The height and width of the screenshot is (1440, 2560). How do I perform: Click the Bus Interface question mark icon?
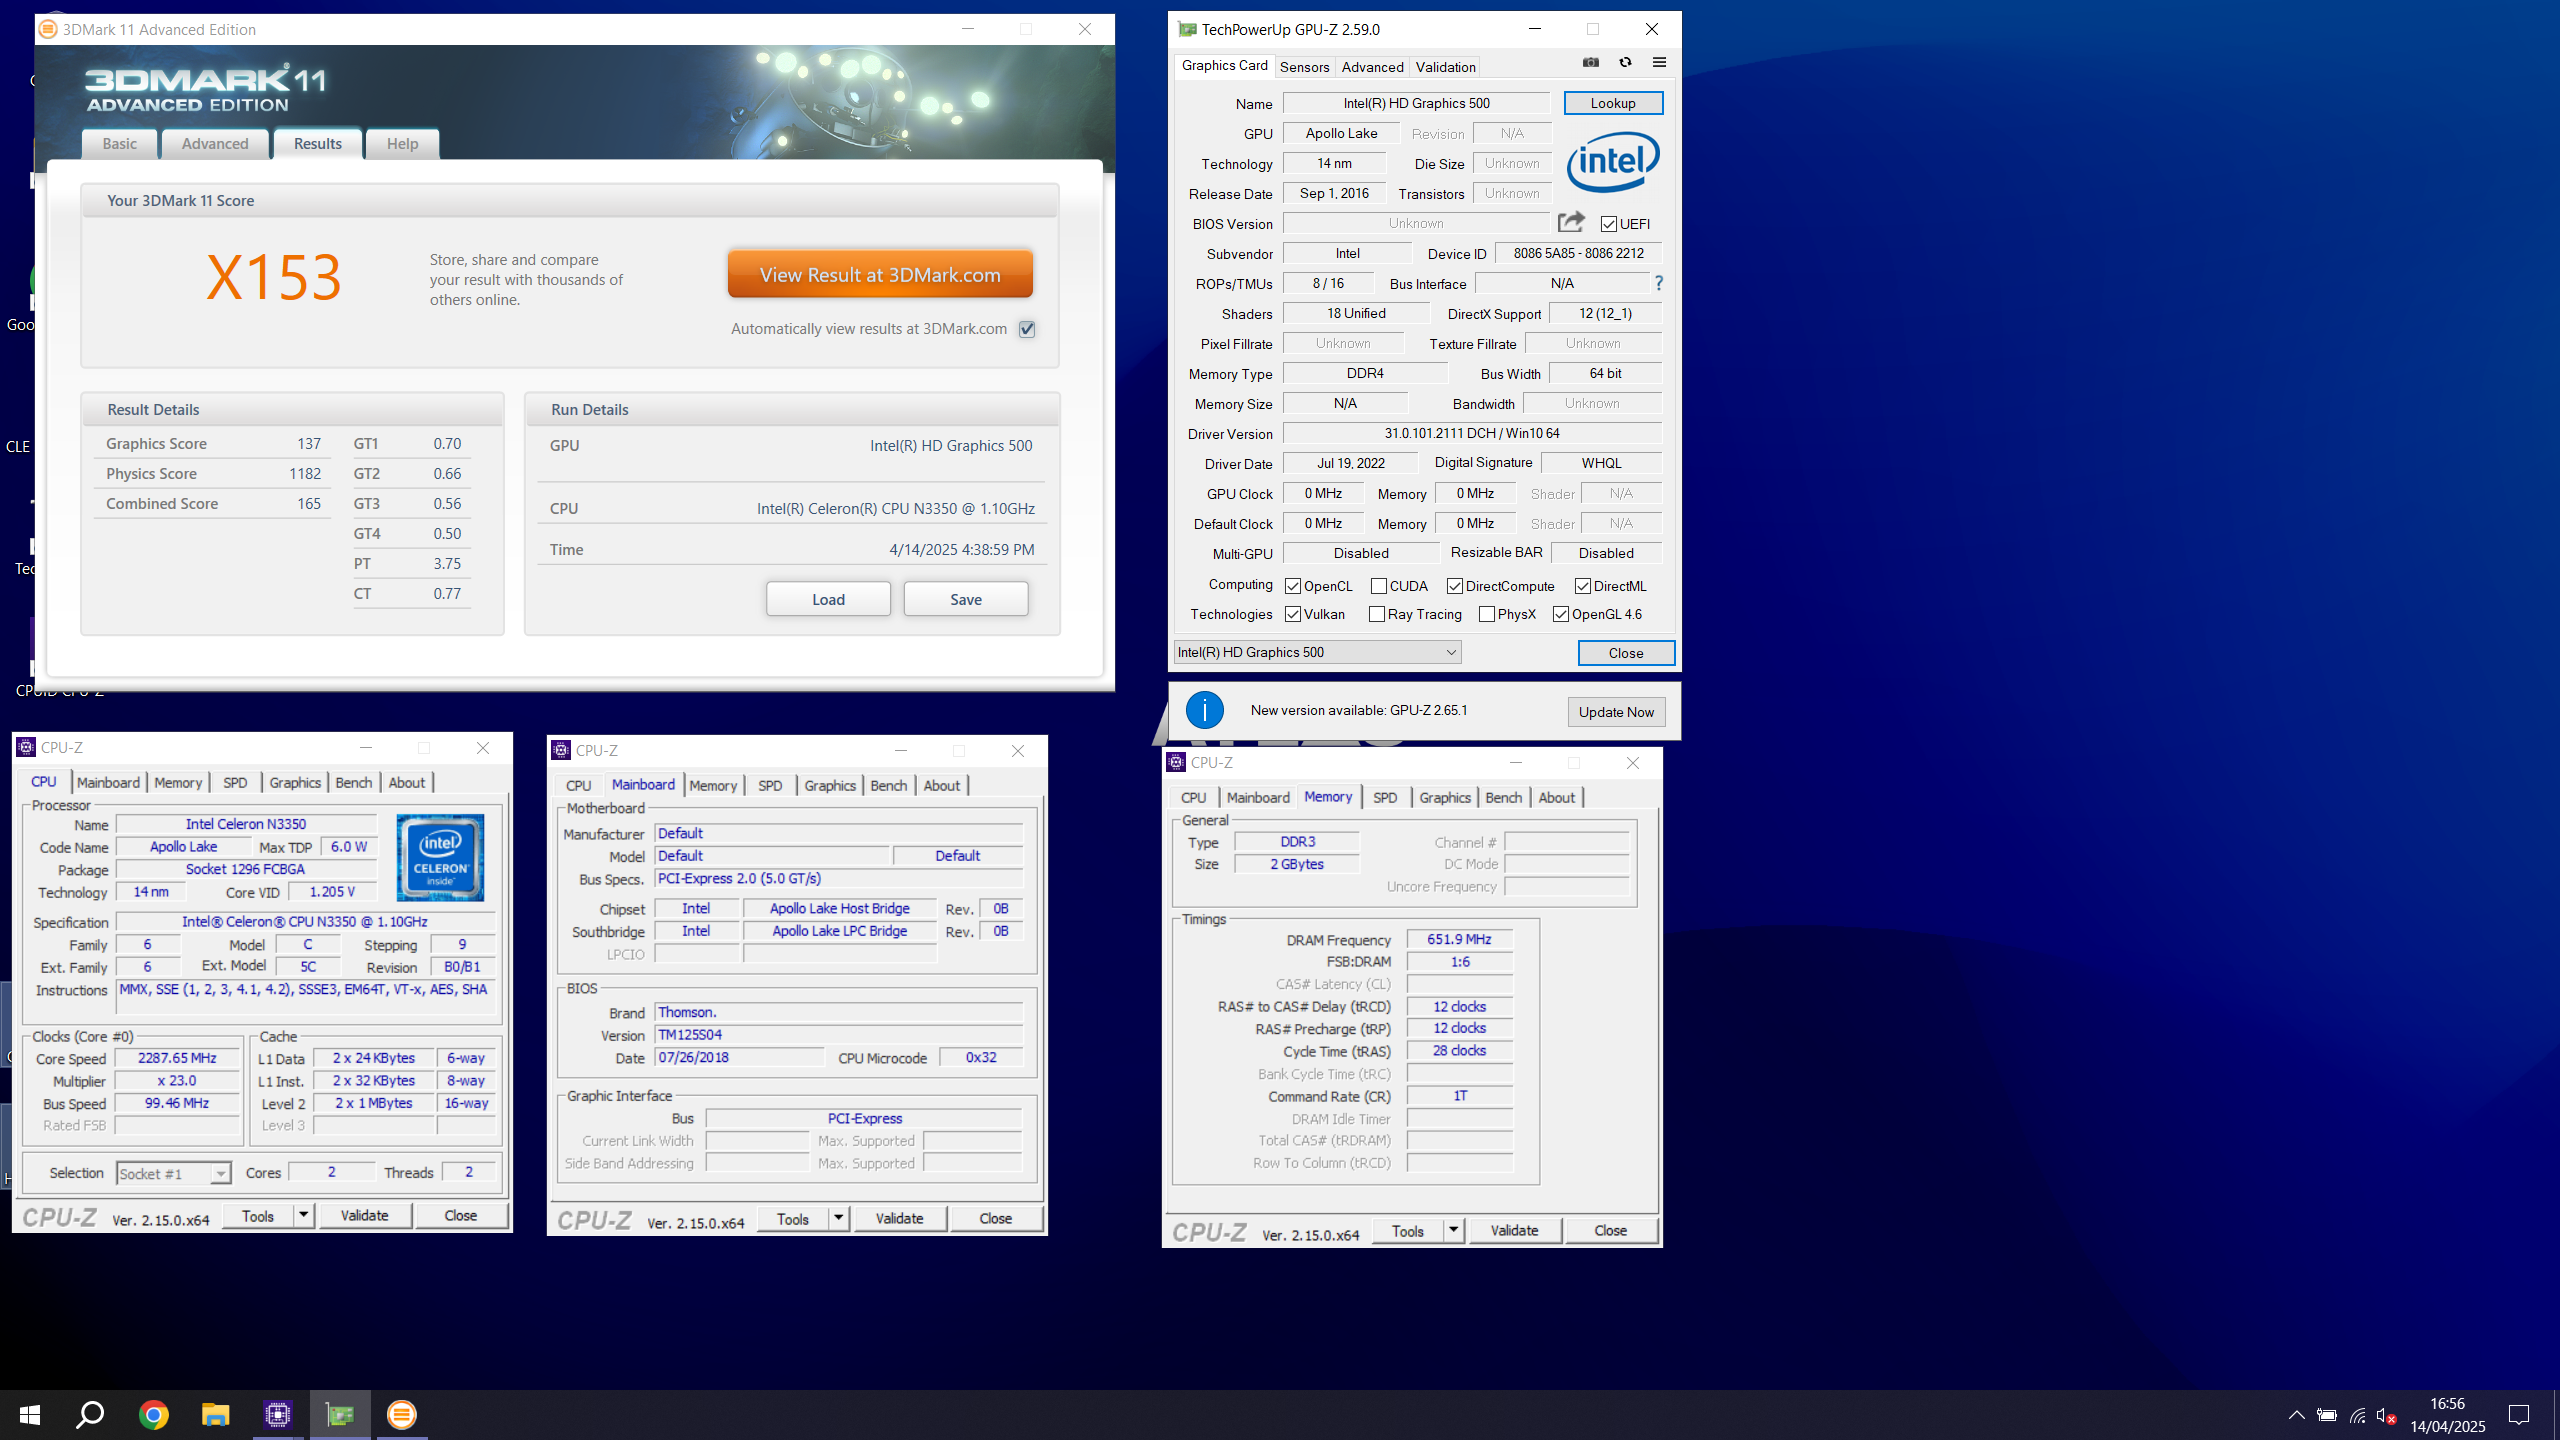pyautogui.click(x=1658, y=283)
